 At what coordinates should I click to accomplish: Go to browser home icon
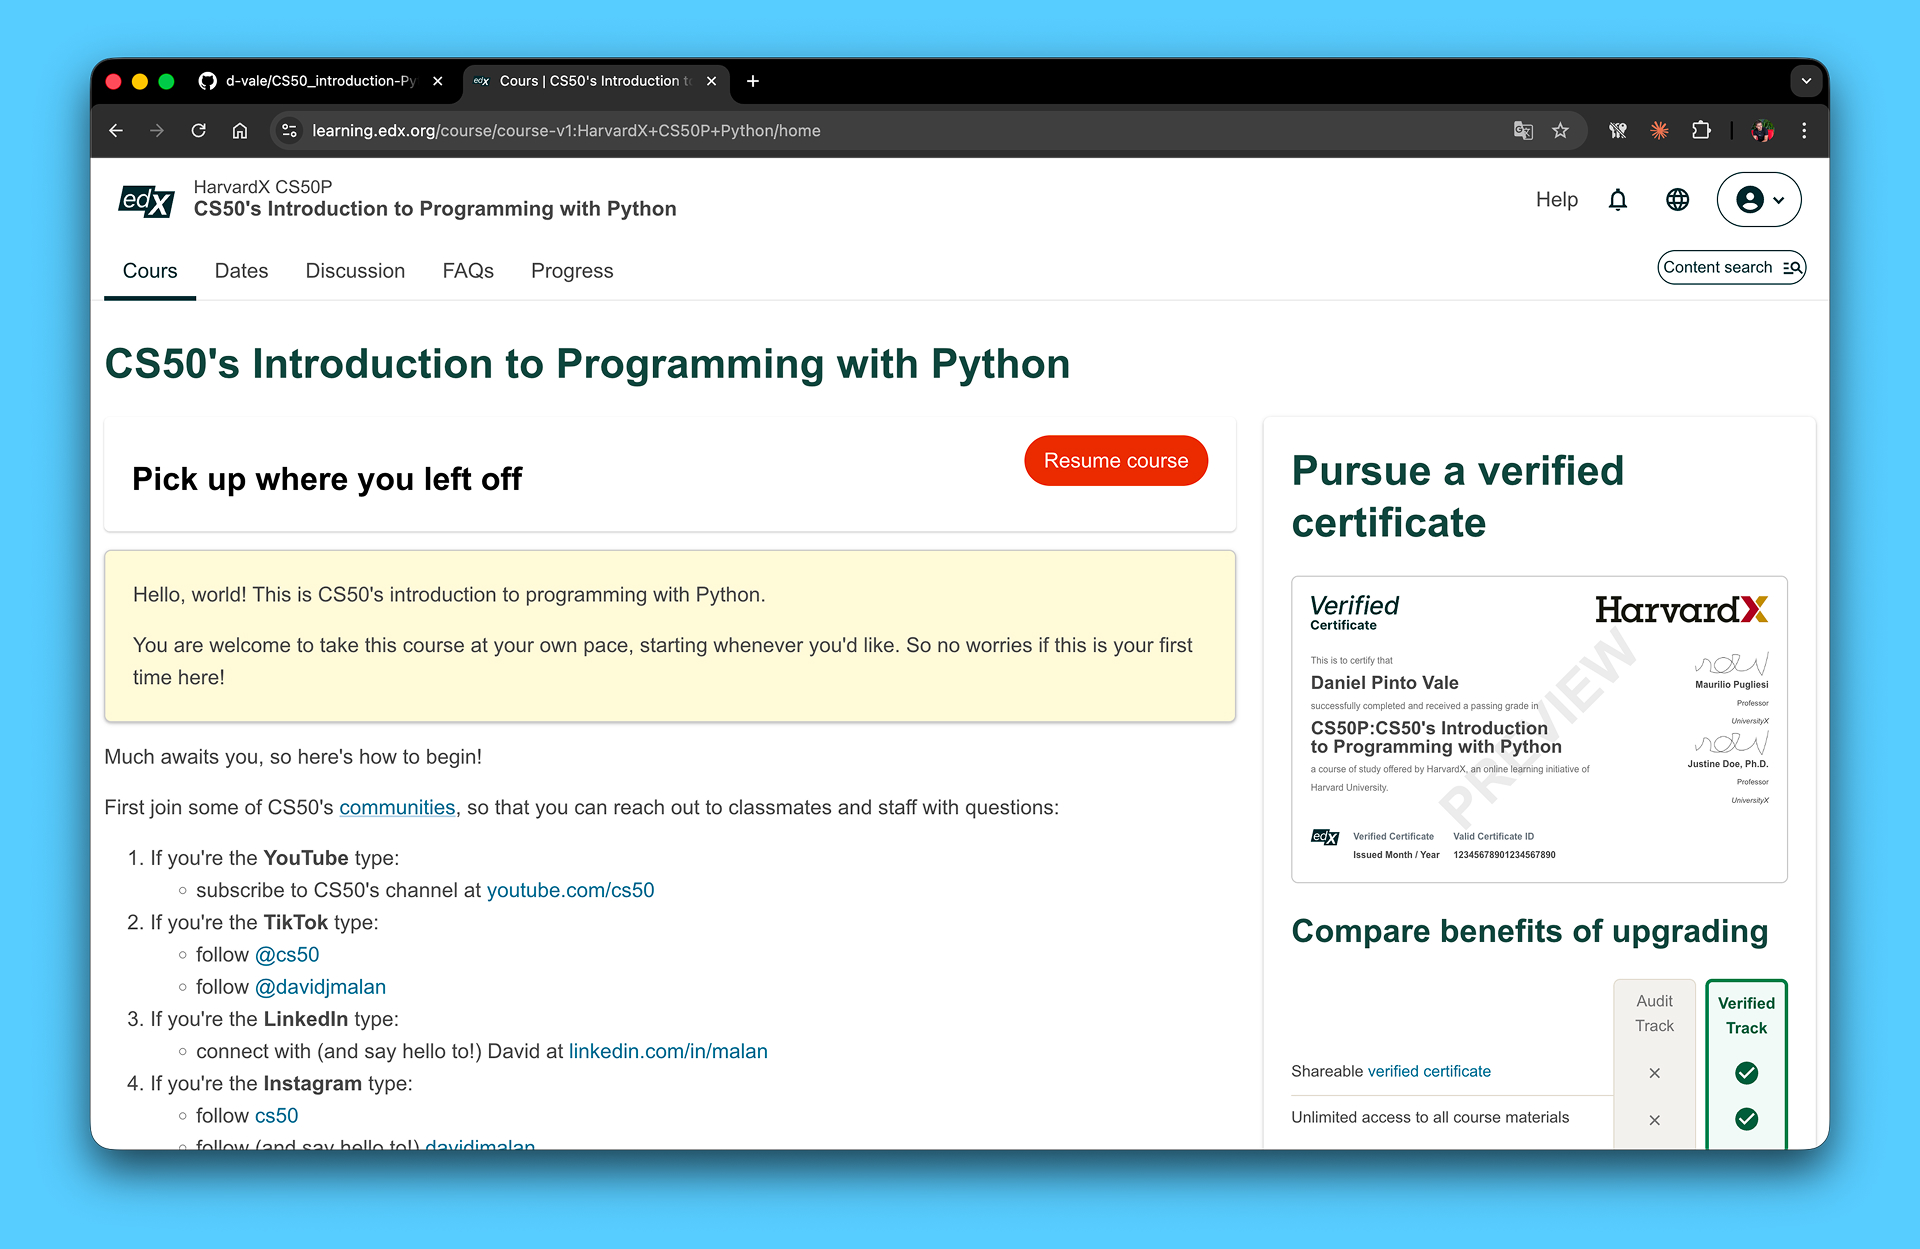coord(240,131)
